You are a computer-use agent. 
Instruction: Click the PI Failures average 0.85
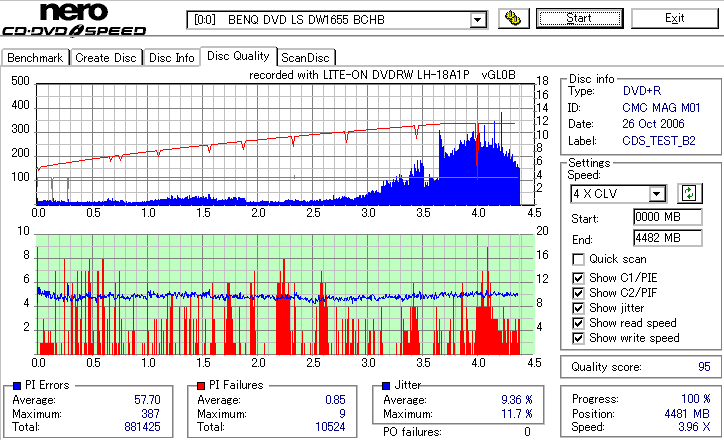tap(335, 400)
